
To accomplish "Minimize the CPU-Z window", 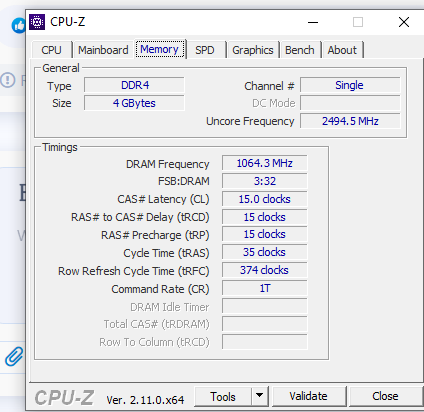I will click(x=313, y=22).
